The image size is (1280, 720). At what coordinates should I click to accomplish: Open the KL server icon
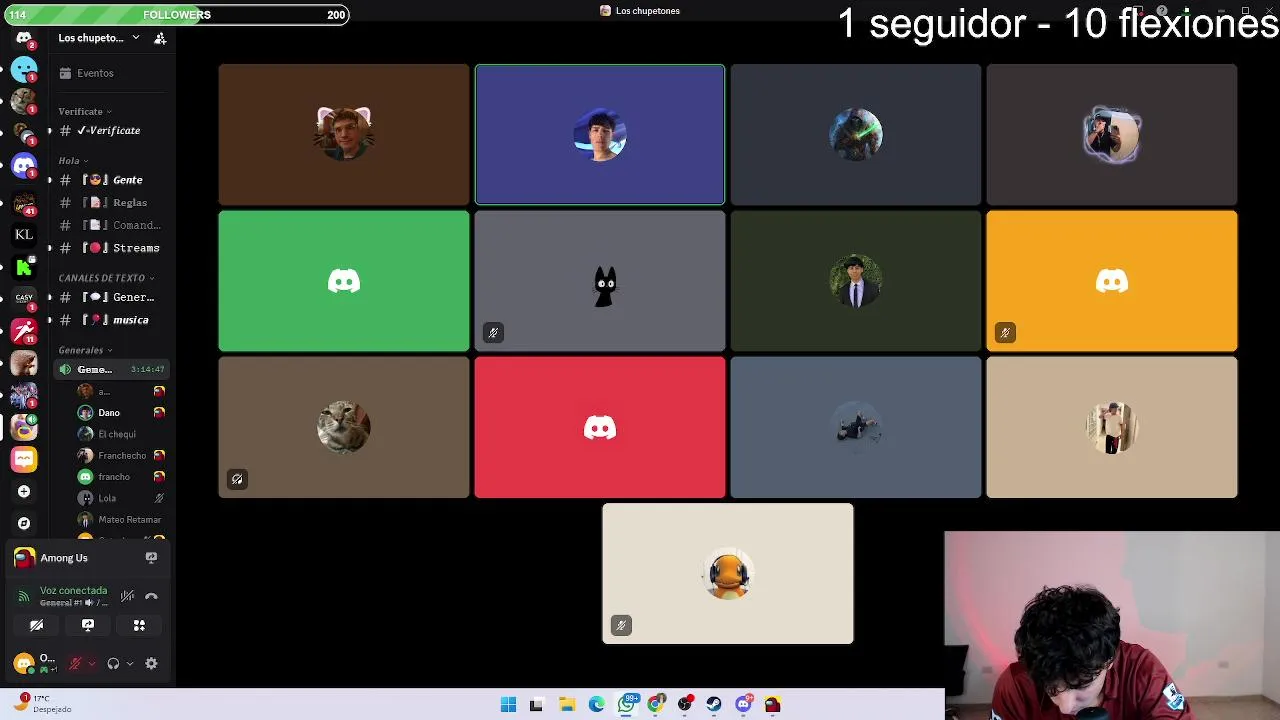[24, 234]
